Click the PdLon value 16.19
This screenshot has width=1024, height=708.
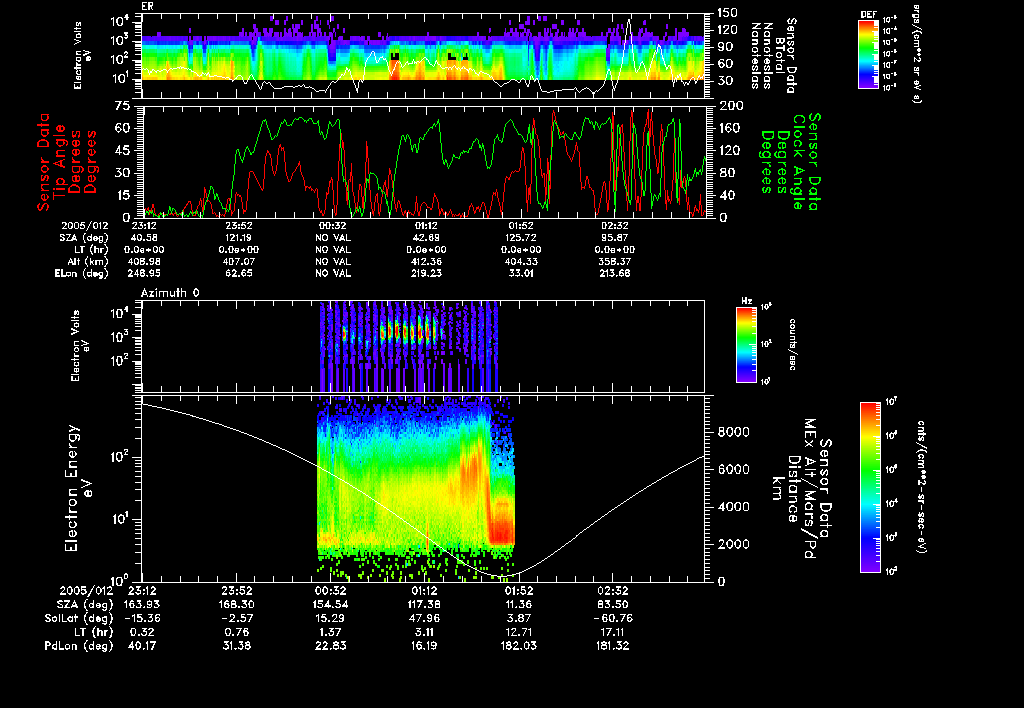(424, 645)
